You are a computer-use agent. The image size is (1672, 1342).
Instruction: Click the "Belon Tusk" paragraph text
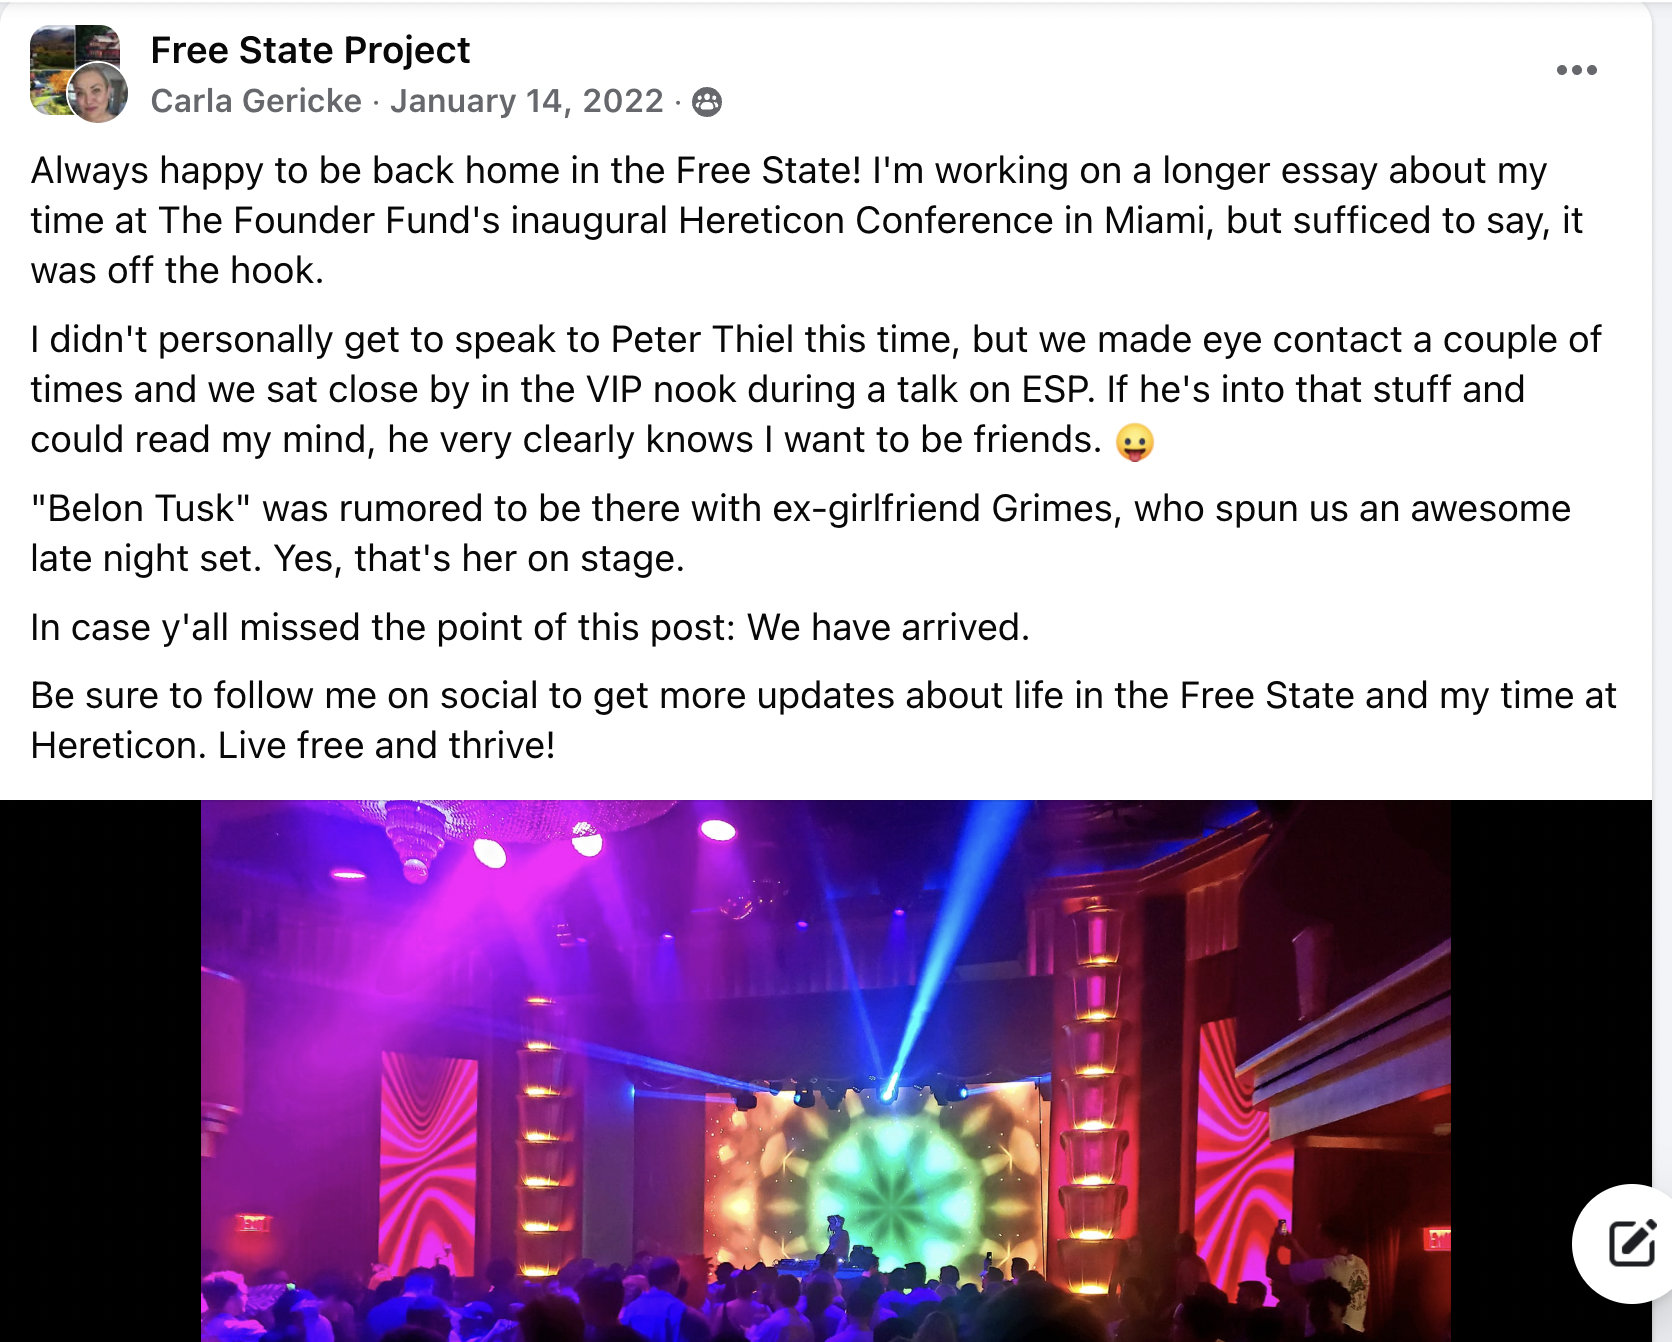point(800,533)
